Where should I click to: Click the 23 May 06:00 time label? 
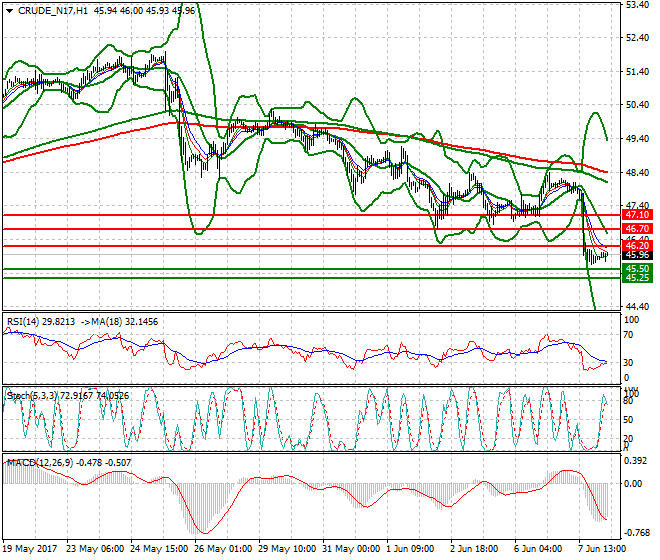(95, 549)
